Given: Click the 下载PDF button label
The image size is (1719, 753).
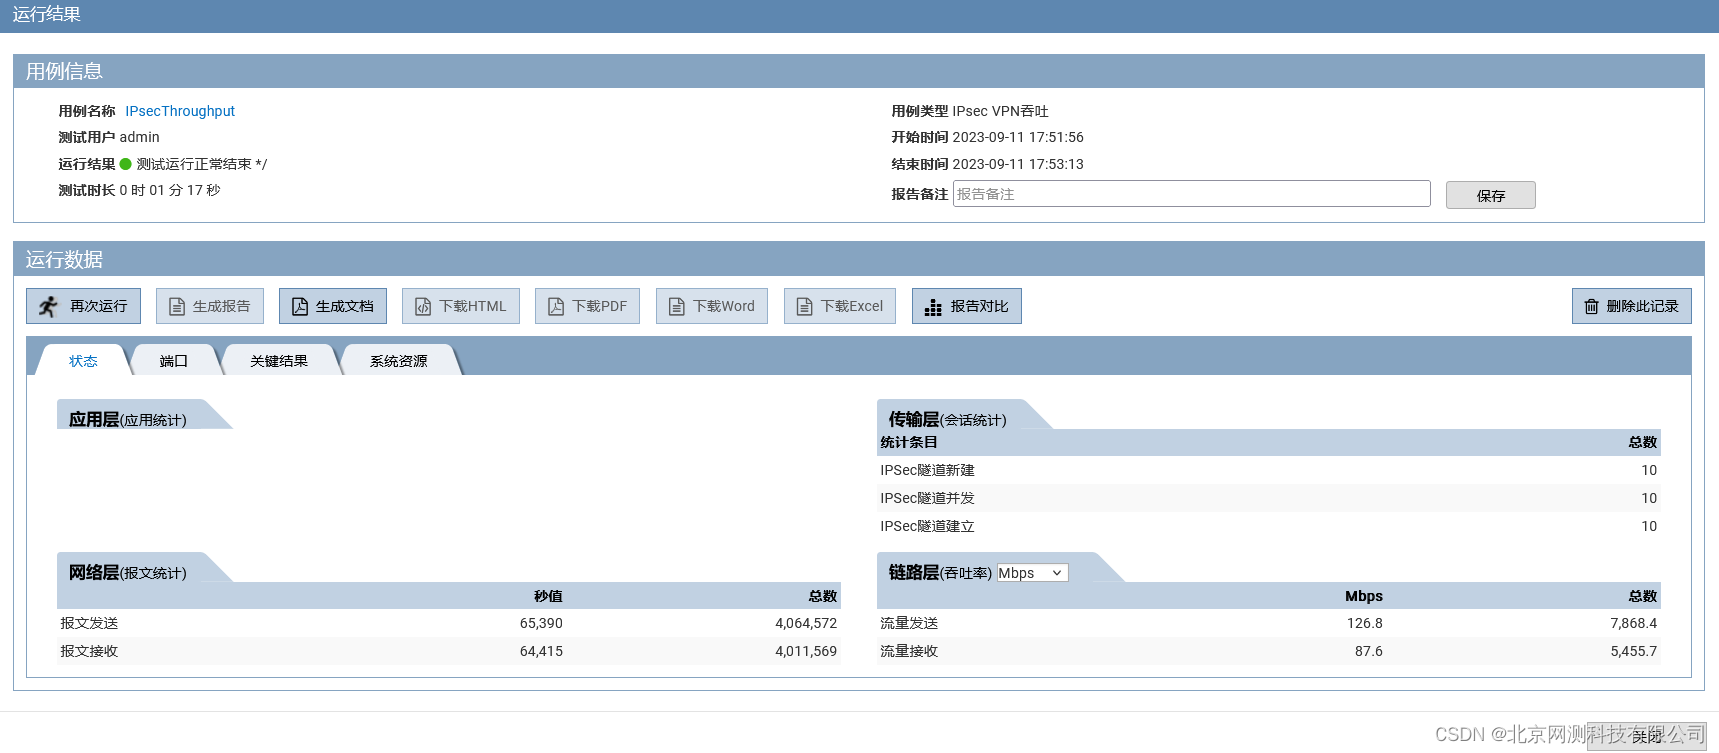Looking at the screenshot, I should click(600, 306).
